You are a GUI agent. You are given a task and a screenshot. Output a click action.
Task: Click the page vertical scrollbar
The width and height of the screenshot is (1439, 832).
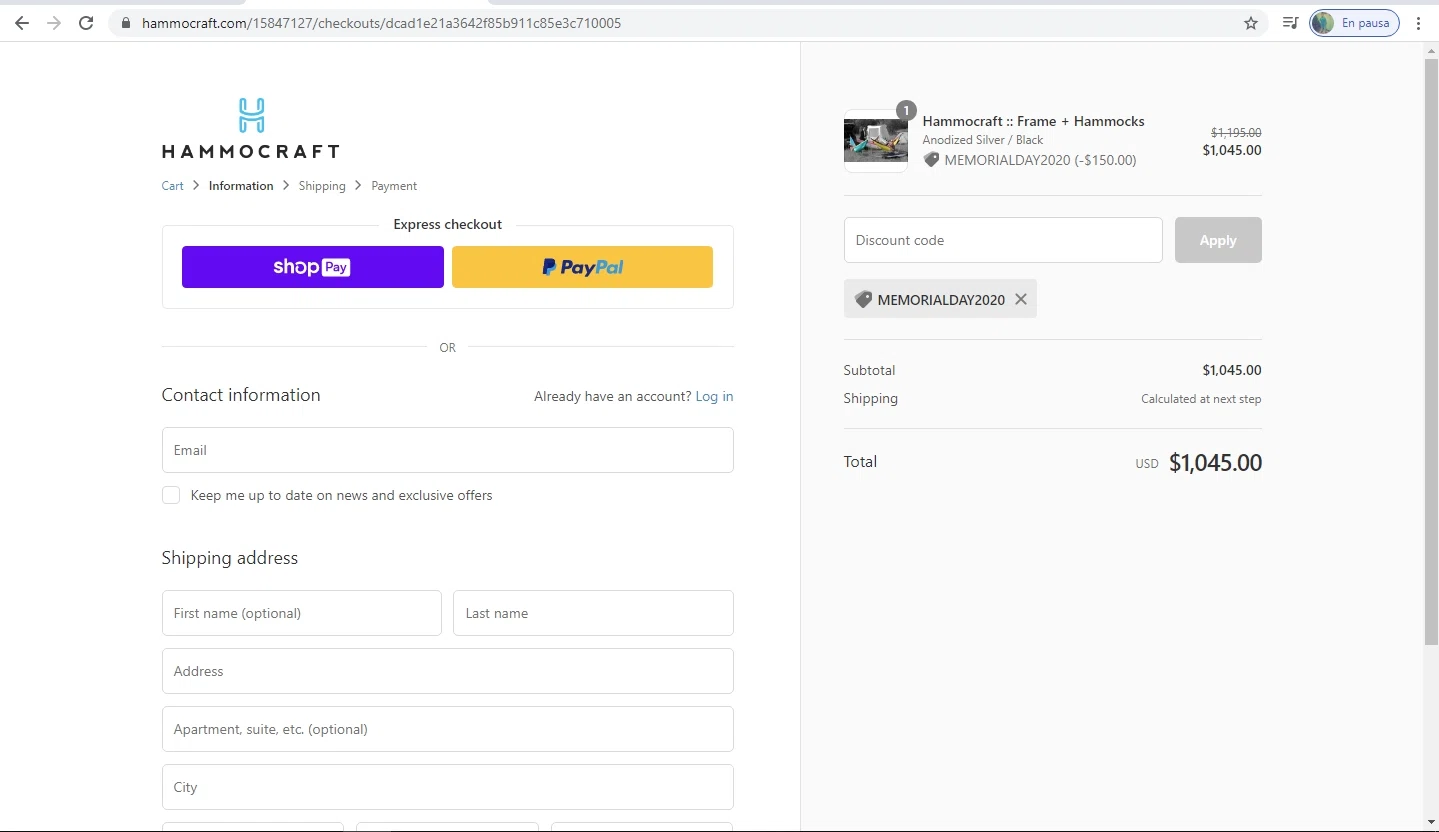pos(1431,350)
